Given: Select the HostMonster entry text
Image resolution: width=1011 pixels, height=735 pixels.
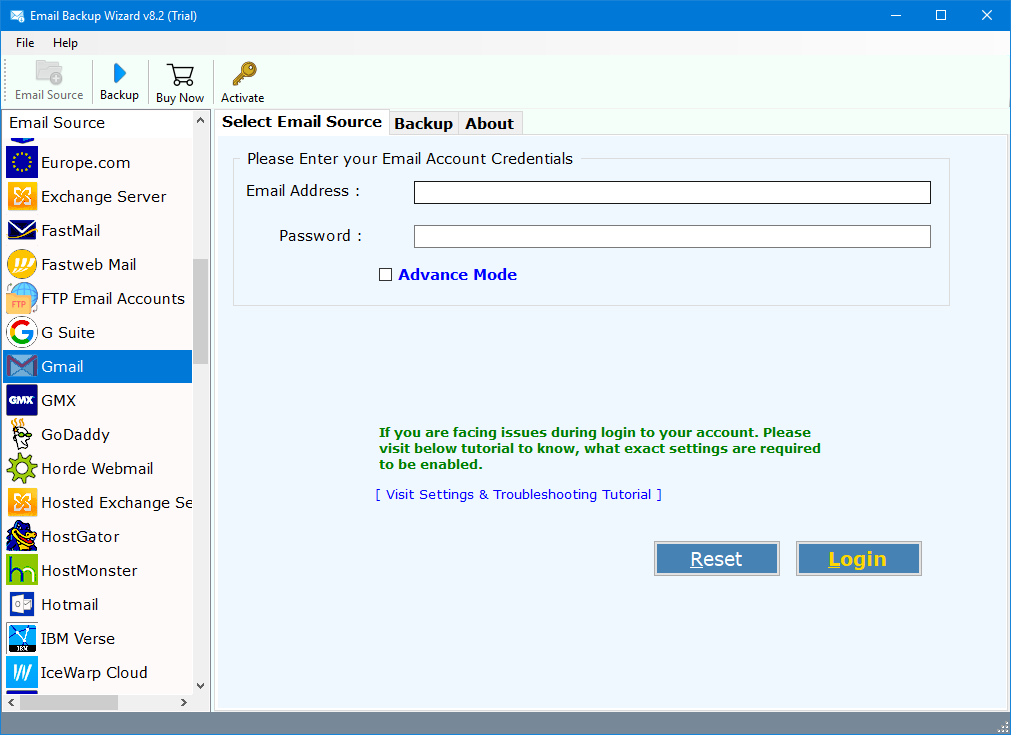Looking at the screenshot, I should tap(90, 571).
